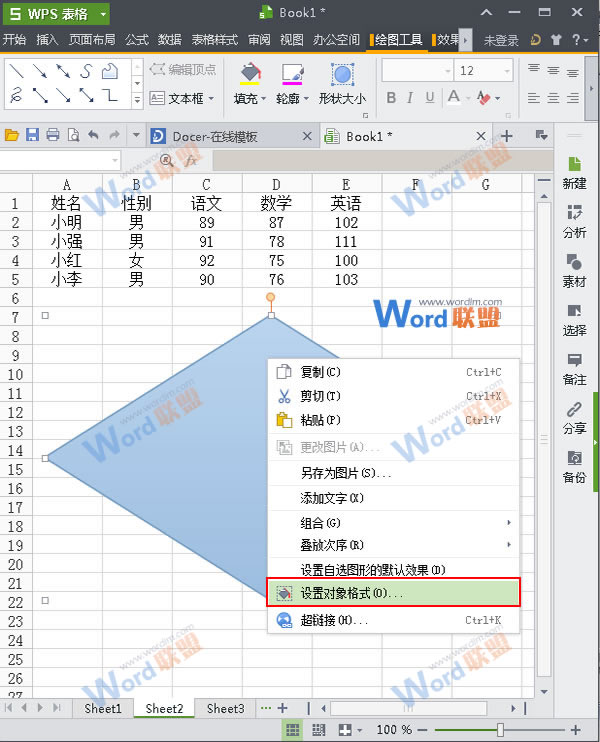Viewport: 600px width, 742px height.
Task: Click the 新建 sidebar icon
Action: [x=574, y=172]
